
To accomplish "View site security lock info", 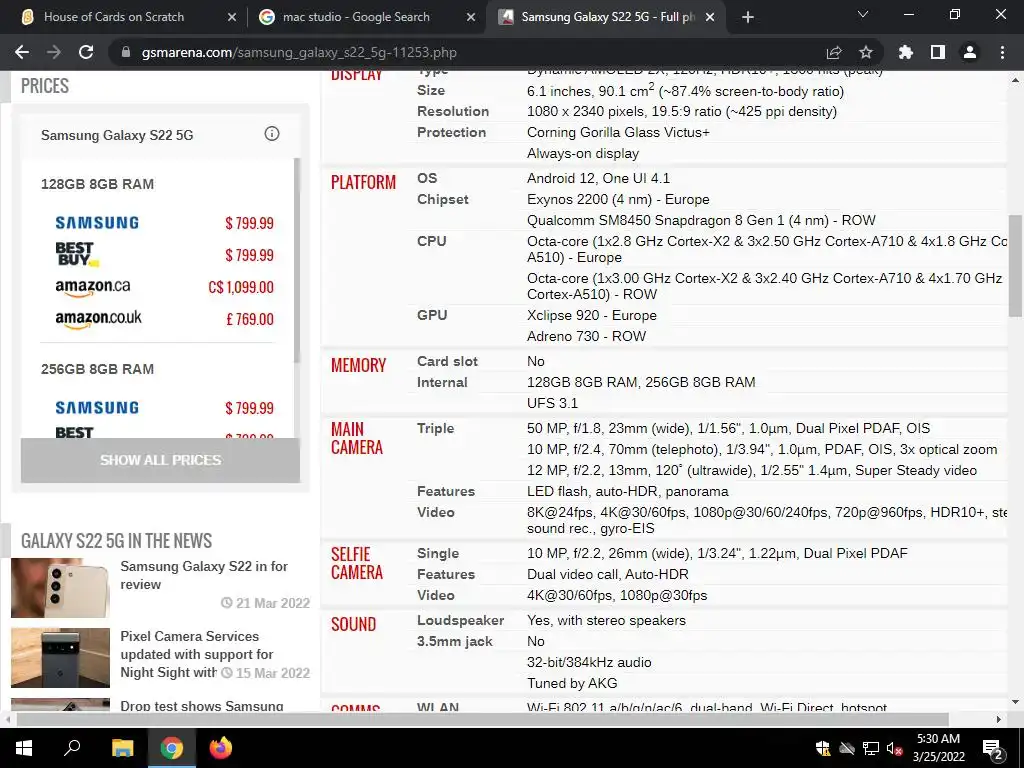I will click(x=126, y=52).
